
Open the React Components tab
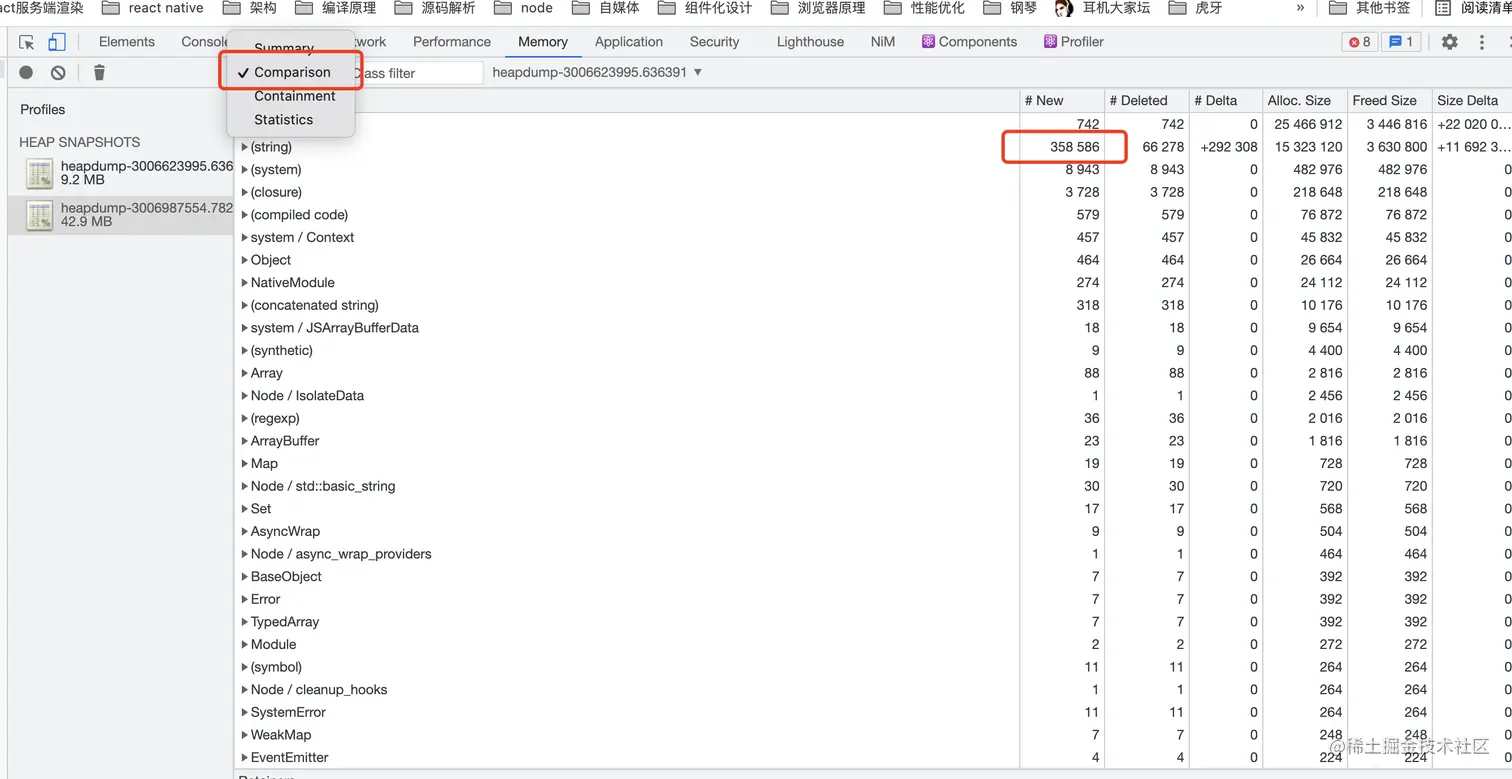[969, 42]
